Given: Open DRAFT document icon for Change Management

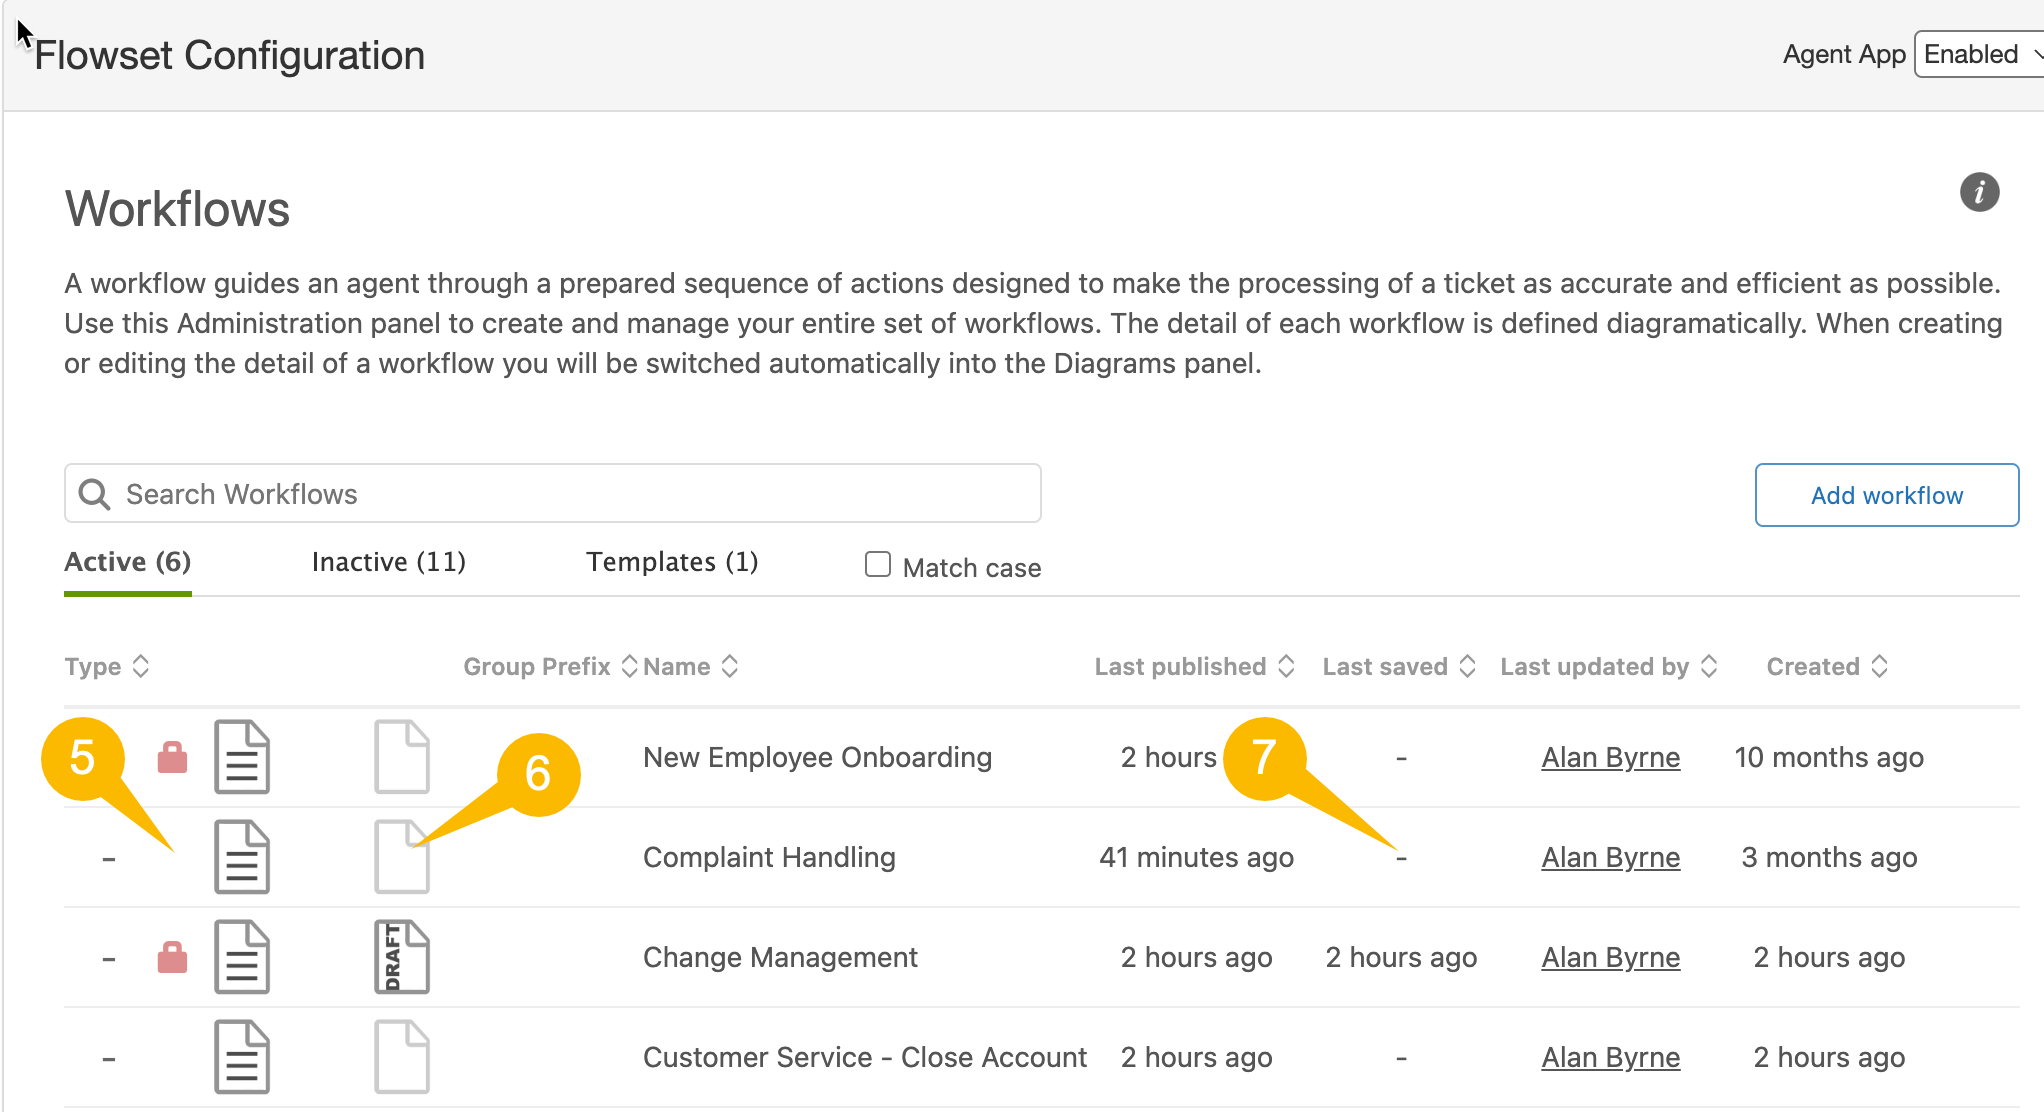Looking at the screenshot, I should point(402,957).
